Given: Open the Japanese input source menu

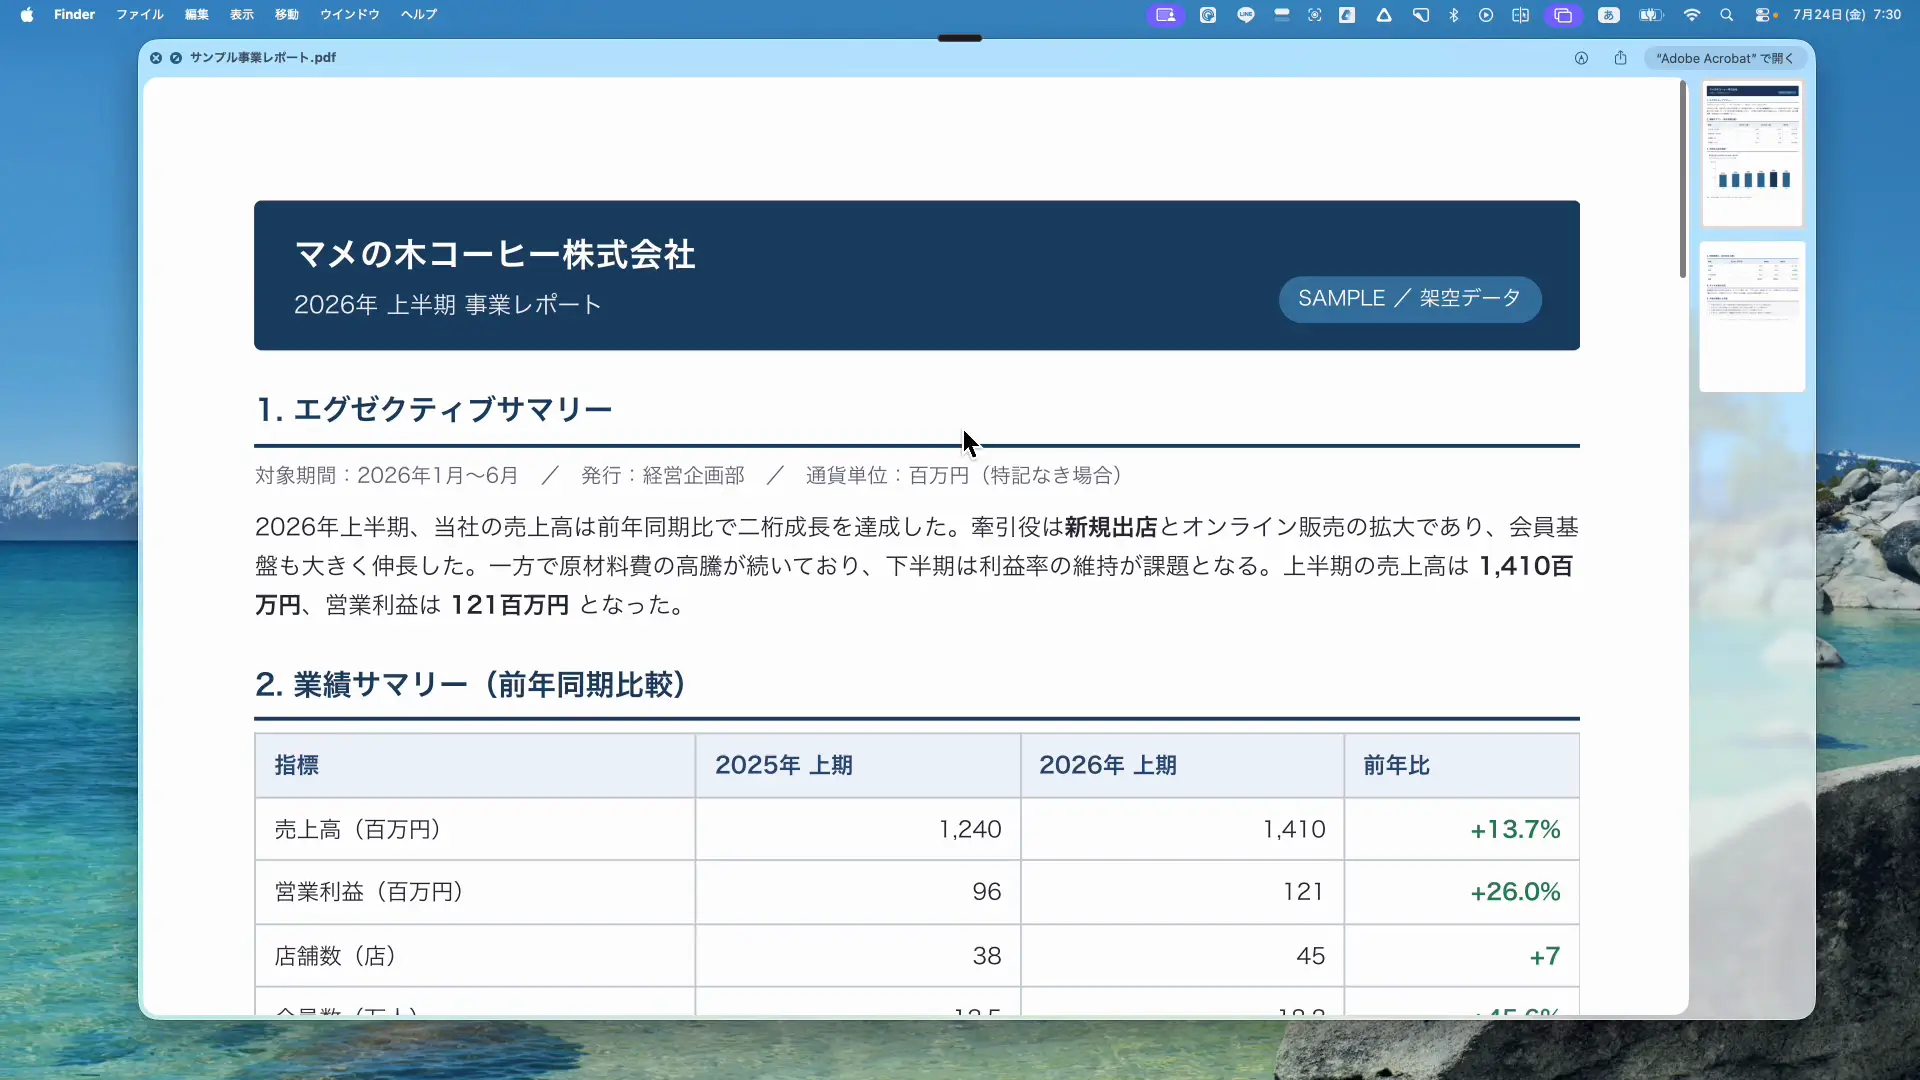Looking at the screenshot, I should (1608, 15).
